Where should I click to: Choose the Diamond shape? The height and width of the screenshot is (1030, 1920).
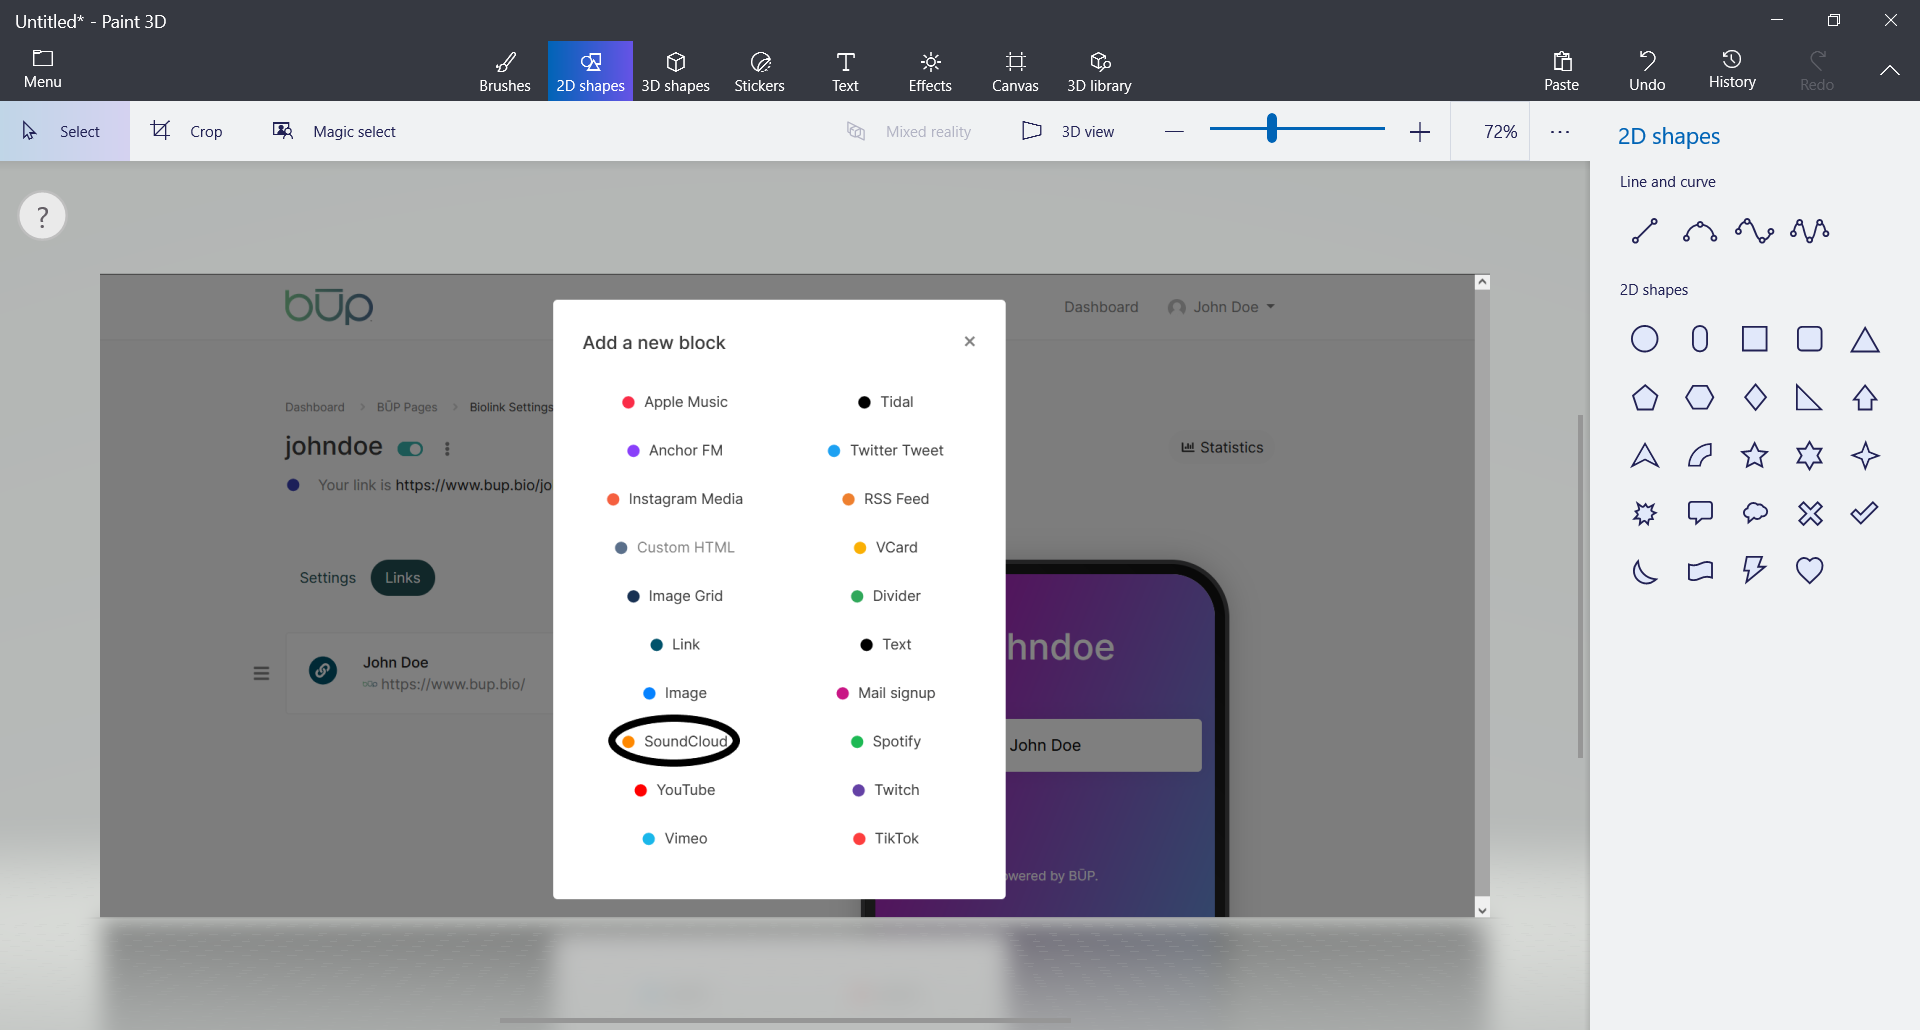coord(1755,398)
